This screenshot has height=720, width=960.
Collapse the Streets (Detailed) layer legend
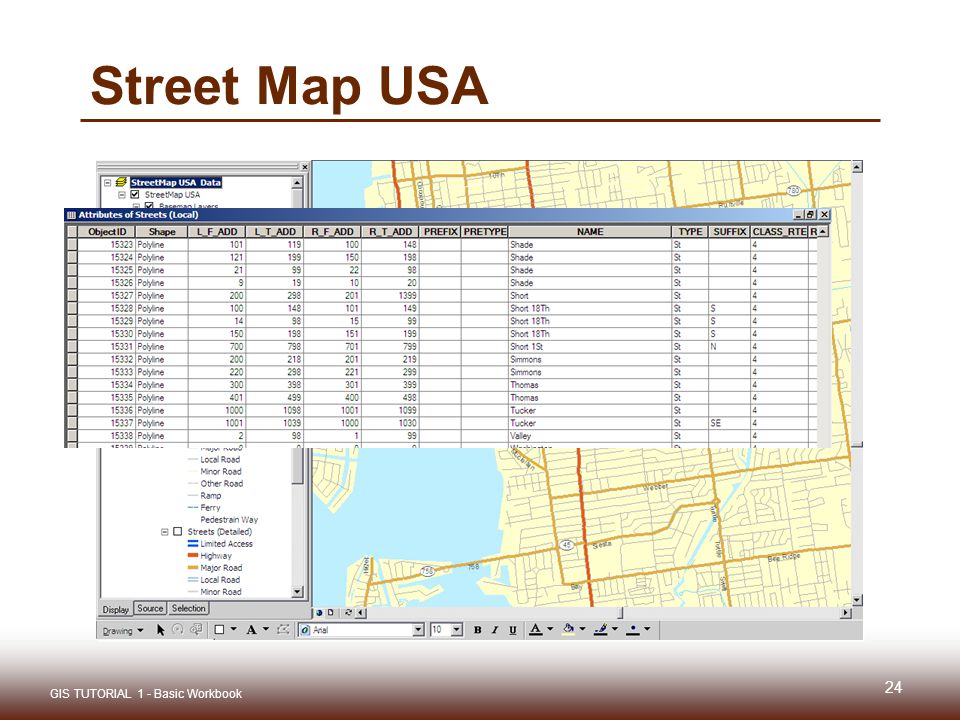(164, 531)
